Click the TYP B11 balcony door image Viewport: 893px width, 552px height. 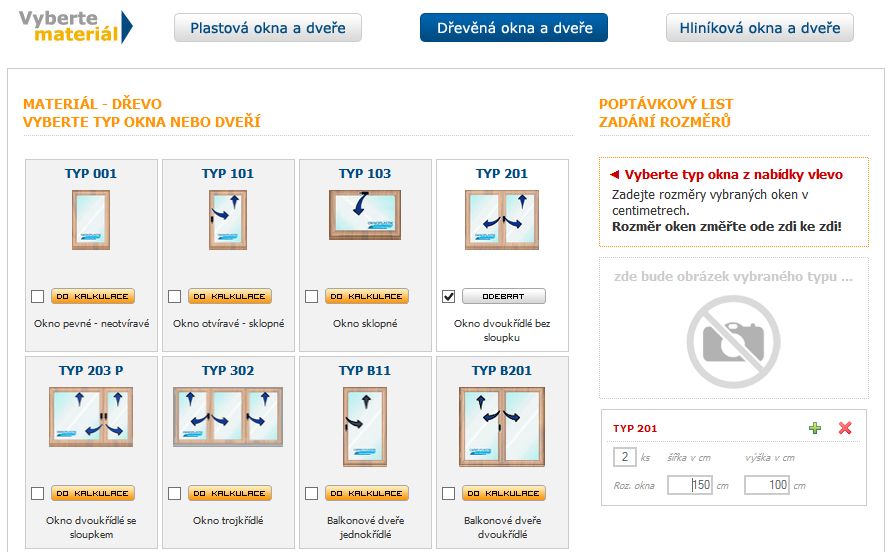click(x=365, y=425)
